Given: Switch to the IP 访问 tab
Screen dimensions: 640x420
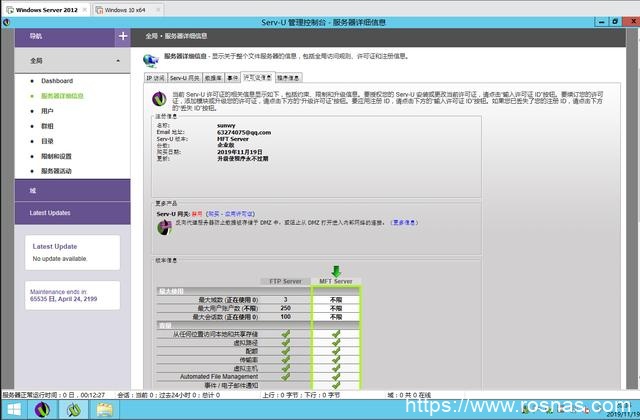Looking at the screenshot, I should pyautogui.click(x=156, y=78).
